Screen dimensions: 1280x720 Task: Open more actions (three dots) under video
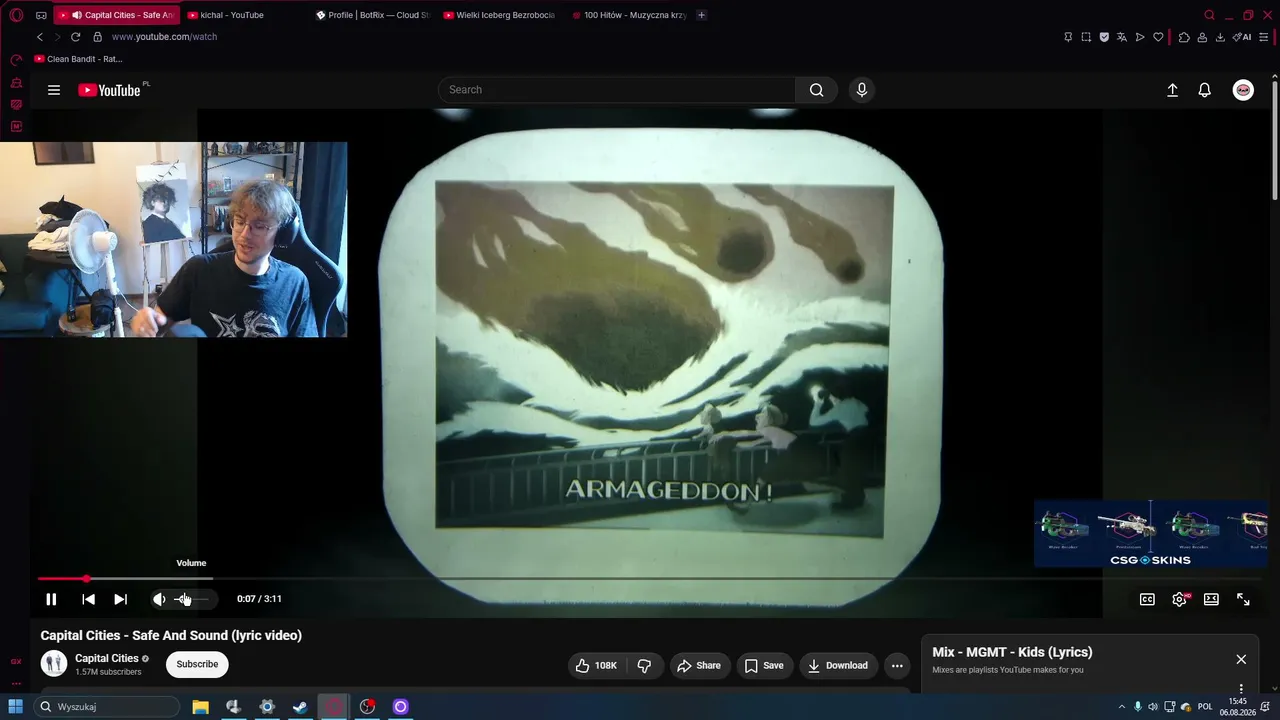click(897, 665)
